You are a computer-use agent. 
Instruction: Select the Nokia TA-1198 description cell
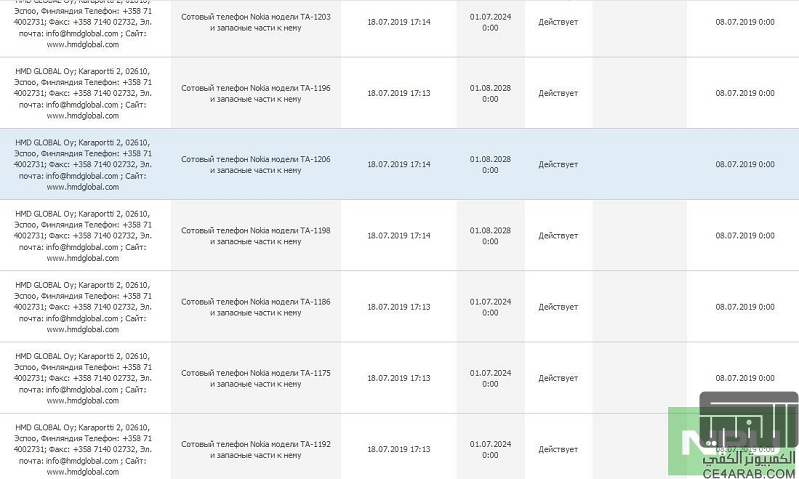tap(256, 236)
